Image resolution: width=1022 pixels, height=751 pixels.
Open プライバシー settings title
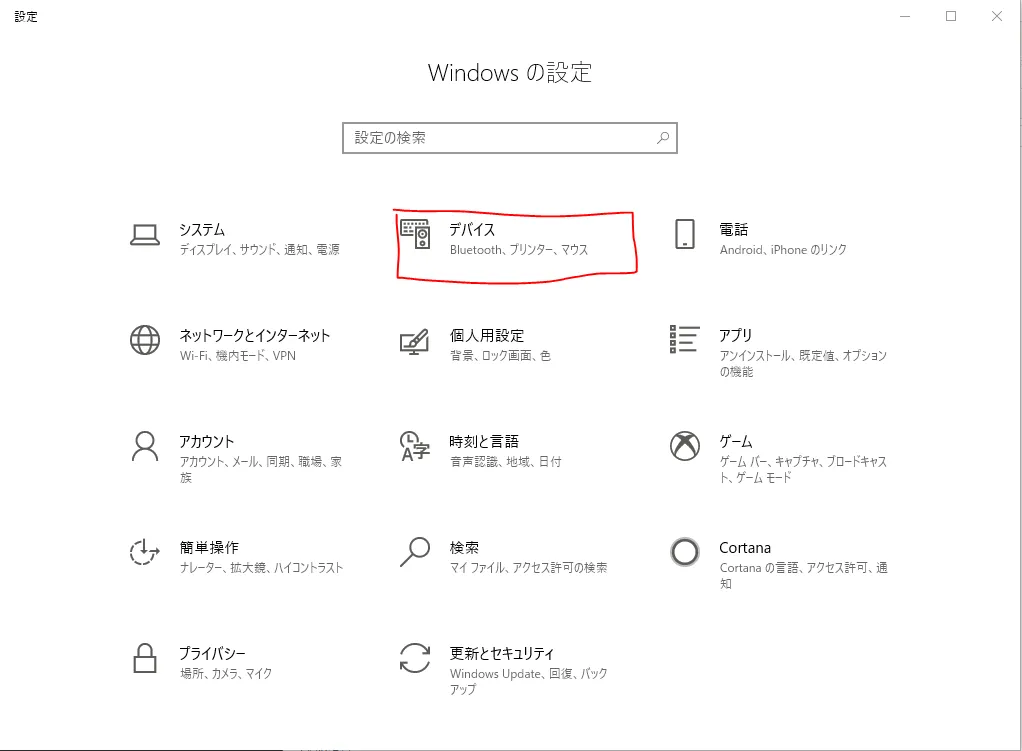tap(212, 653)
